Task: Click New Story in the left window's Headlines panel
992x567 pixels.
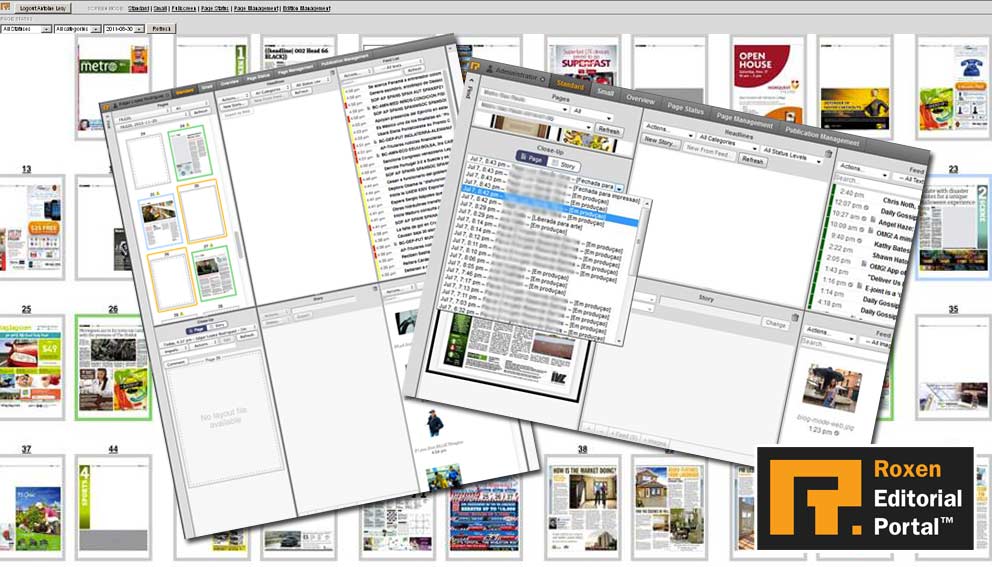Action: click(233, 106)
